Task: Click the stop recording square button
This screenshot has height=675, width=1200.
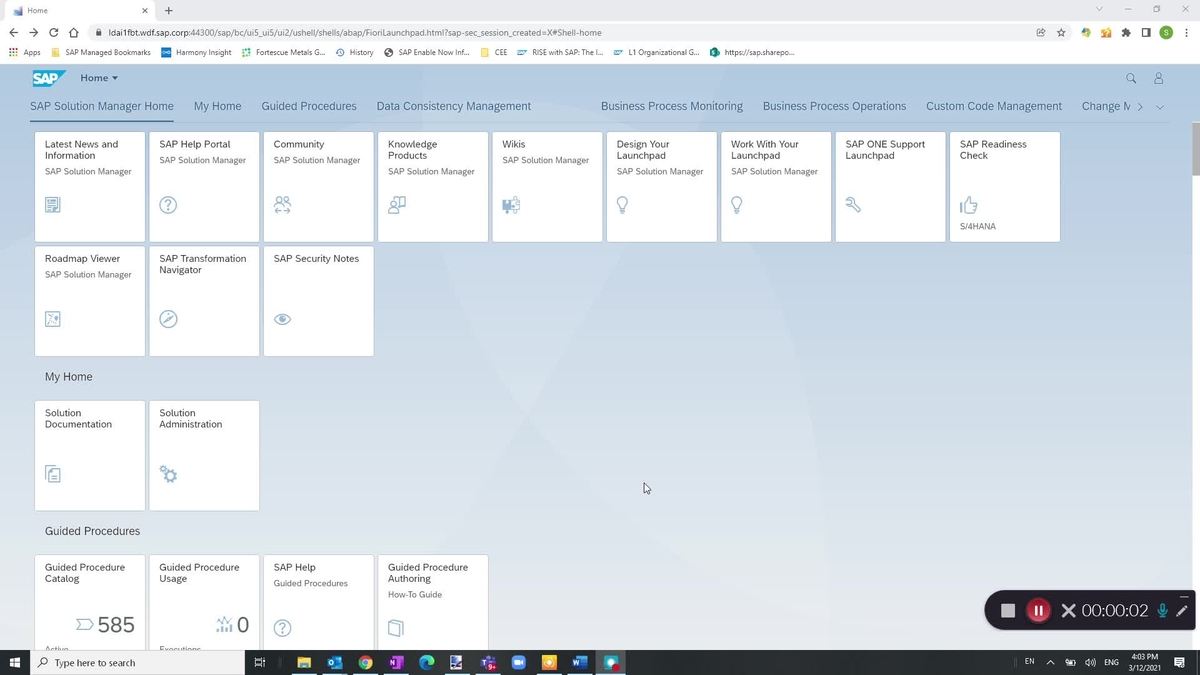Action: click(x=1008, y=610)
